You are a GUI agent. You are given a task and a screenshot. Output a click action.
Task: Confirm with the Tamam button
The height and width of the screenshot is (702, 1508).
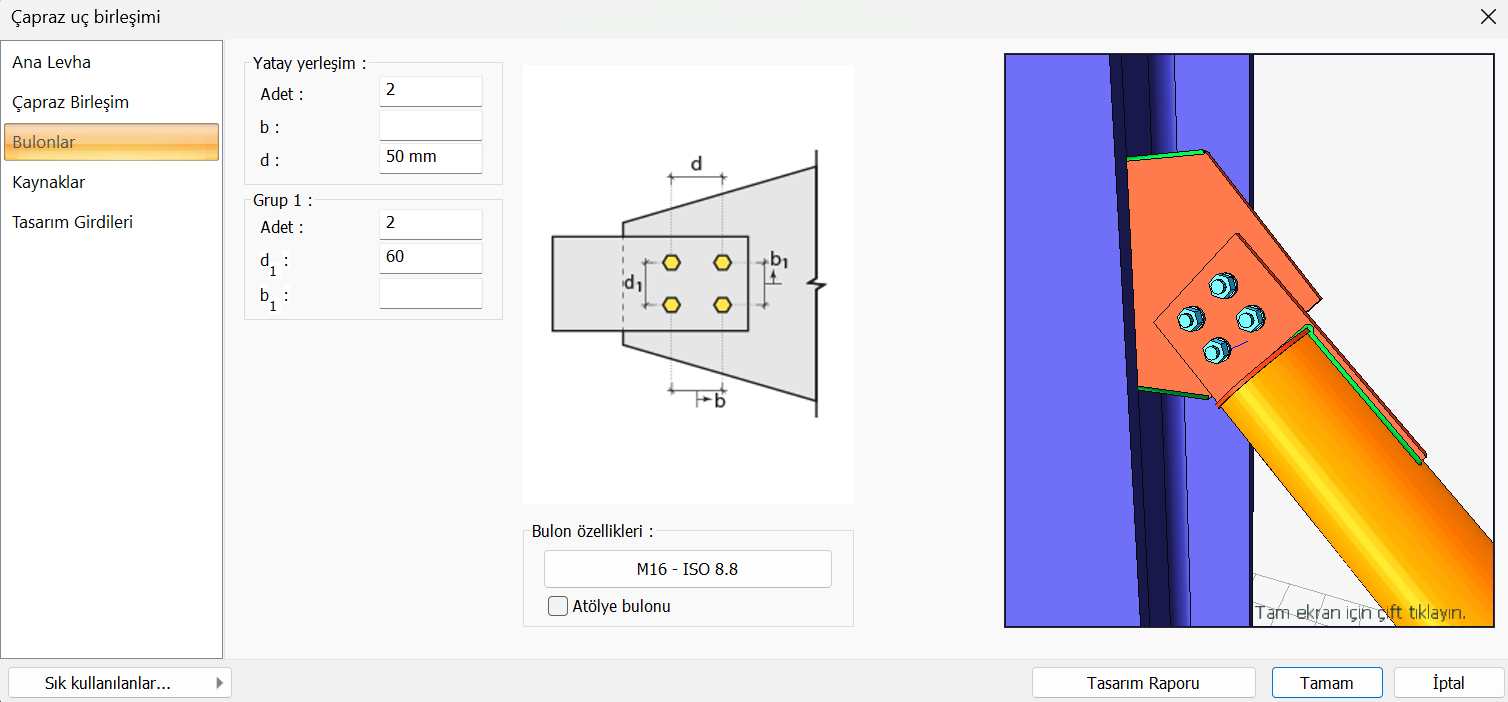(1326, 683)
